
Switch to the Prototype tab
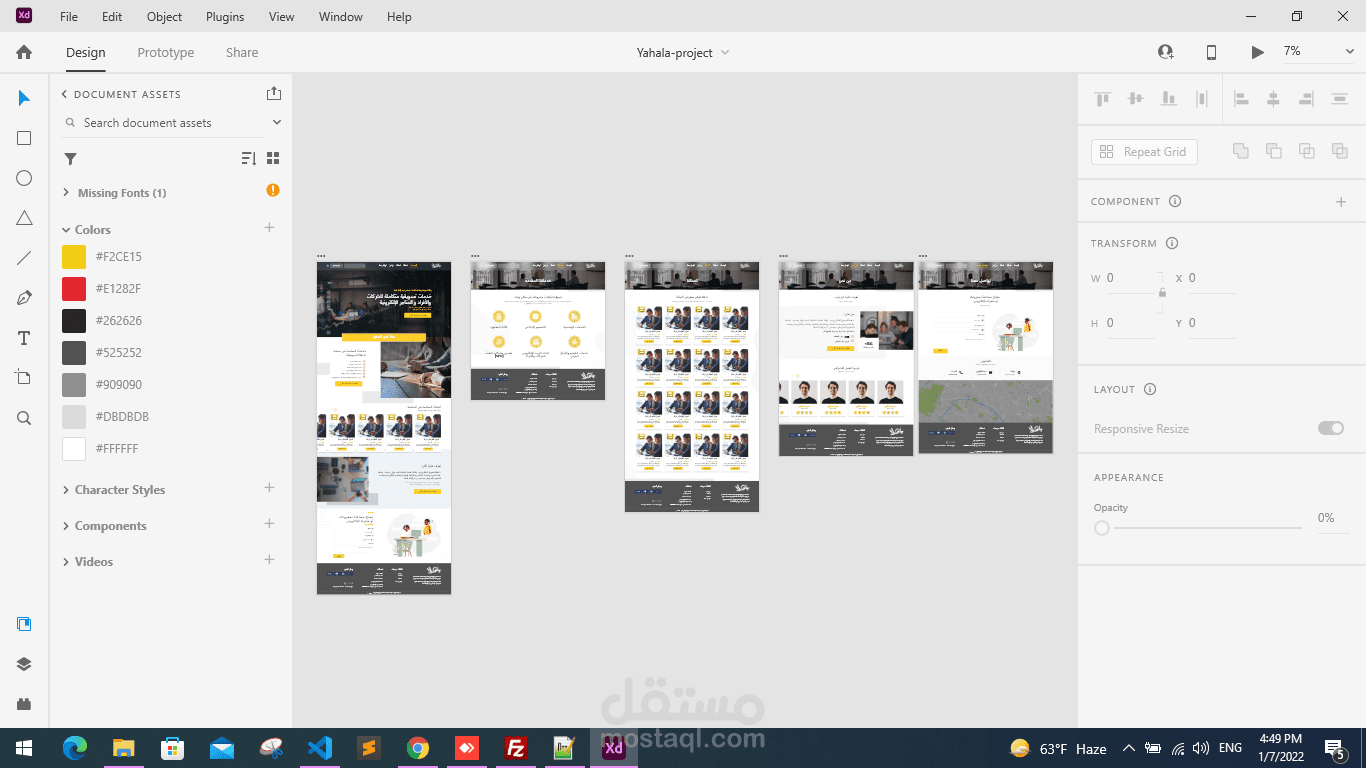click(166, 52)
